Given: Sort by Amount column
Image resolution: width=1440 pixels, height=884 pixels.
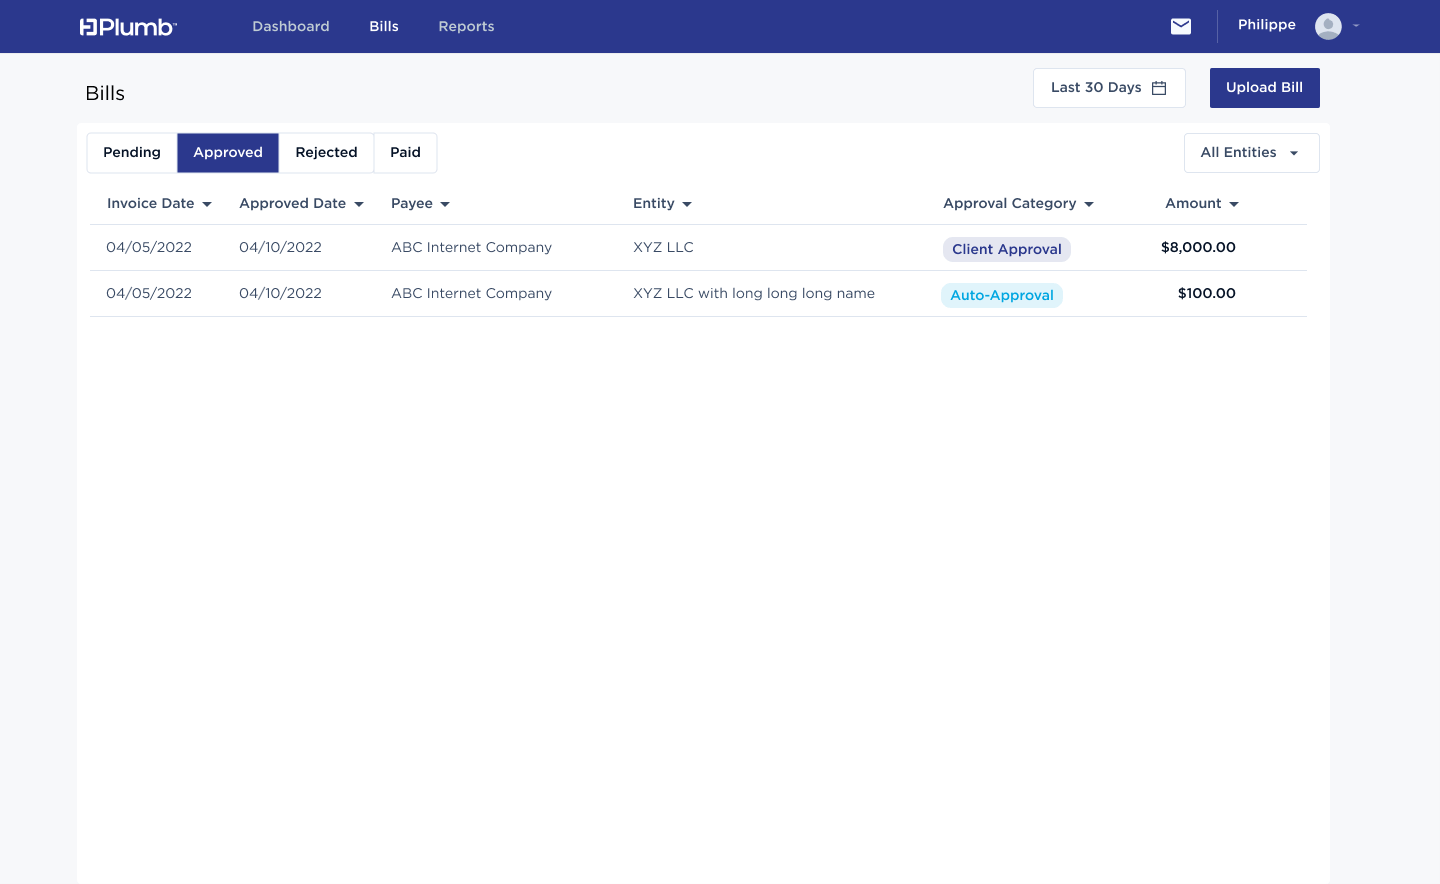Looking at the screenshot, I should (x=1202, y=204).
